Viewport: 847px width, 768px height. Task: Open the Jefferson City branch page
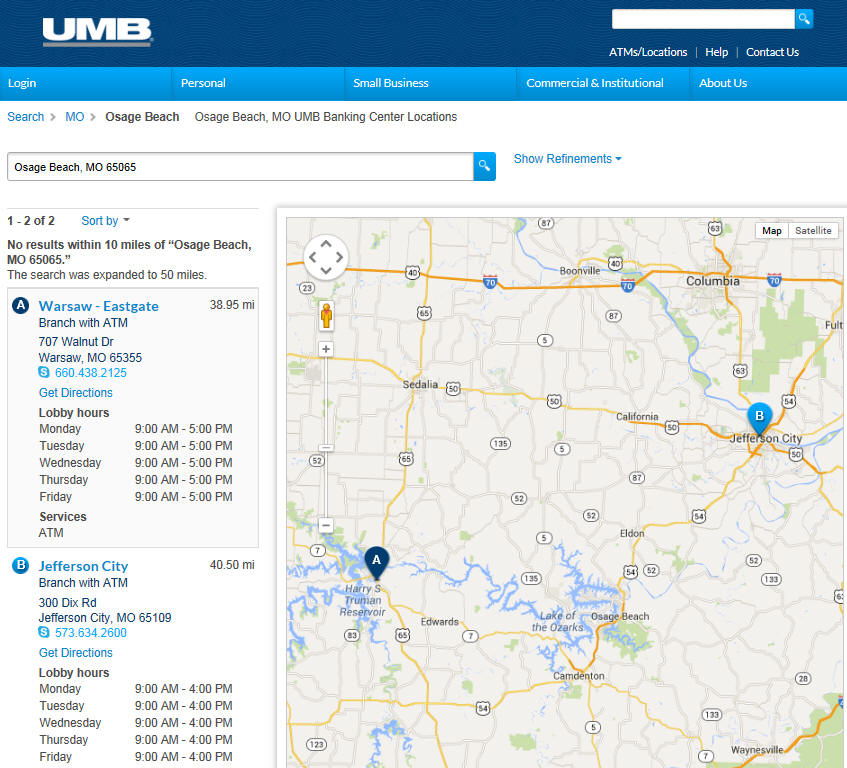(x=84, y=566)
